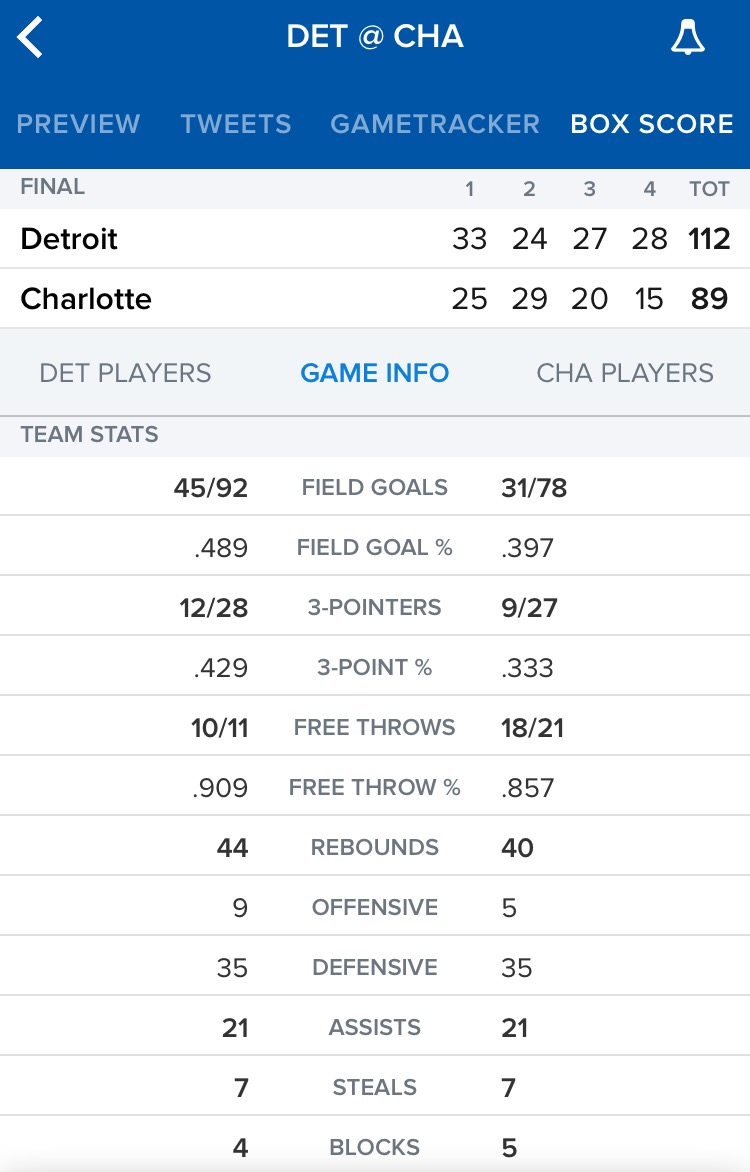Screen dimensions: 750x1172
Task: Open the PREVIEW tab
Action: tap(79, 123)
